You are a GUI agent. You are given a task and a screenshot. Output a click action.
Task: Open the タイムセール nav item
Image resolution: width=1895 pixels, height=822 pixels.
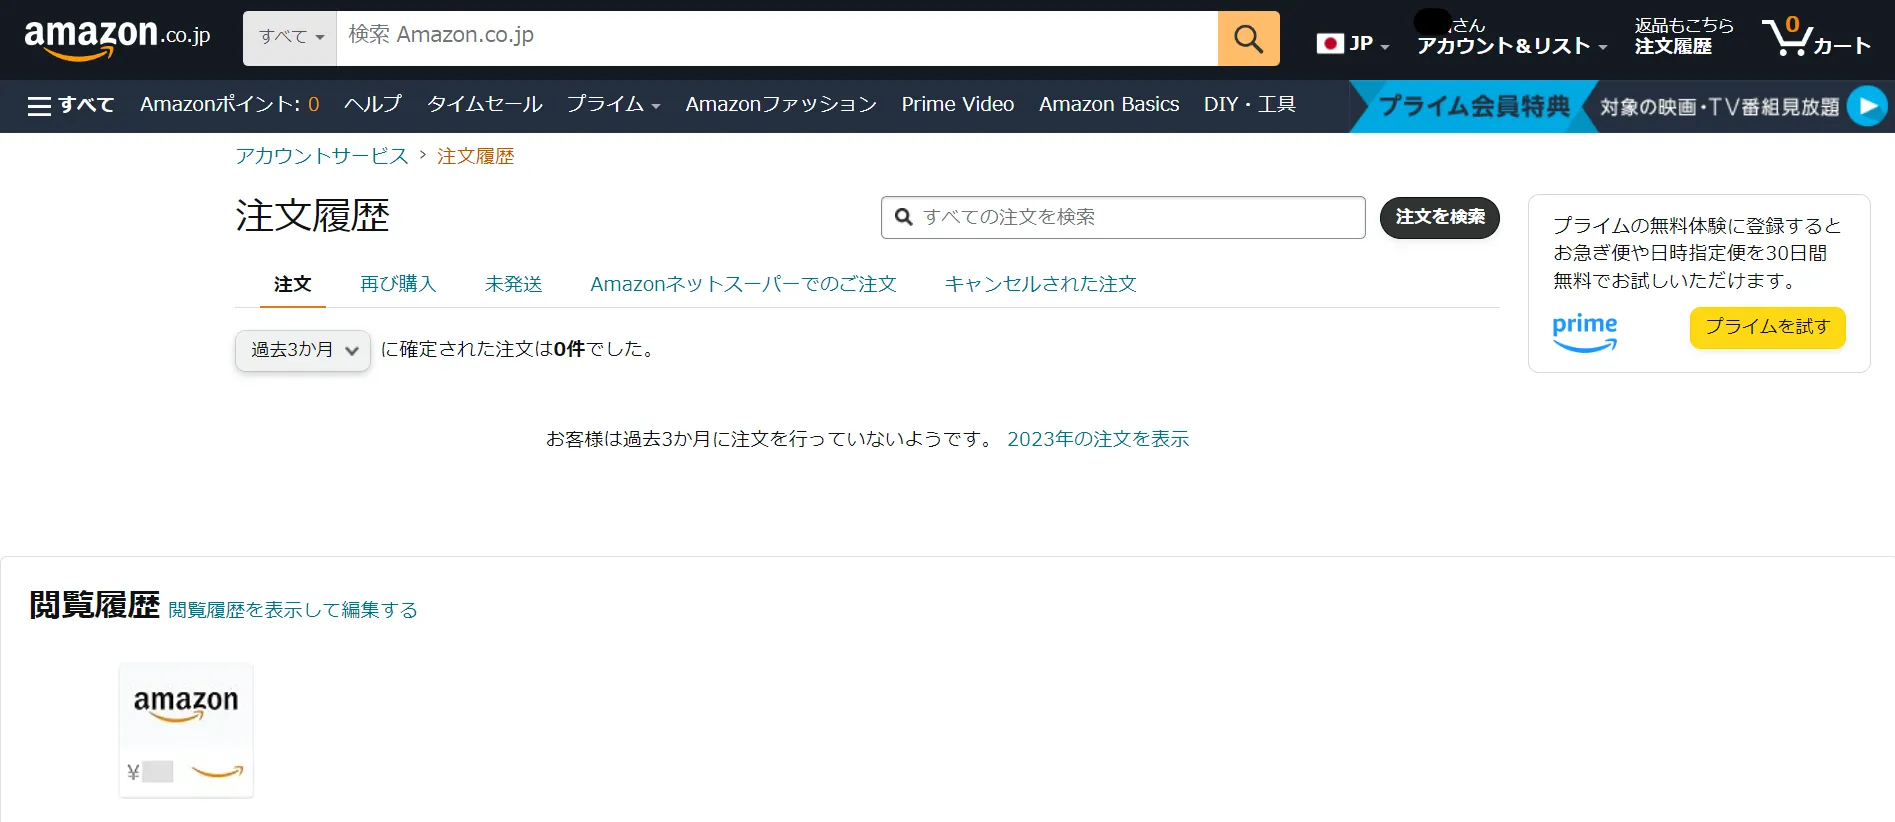[485, 104]
